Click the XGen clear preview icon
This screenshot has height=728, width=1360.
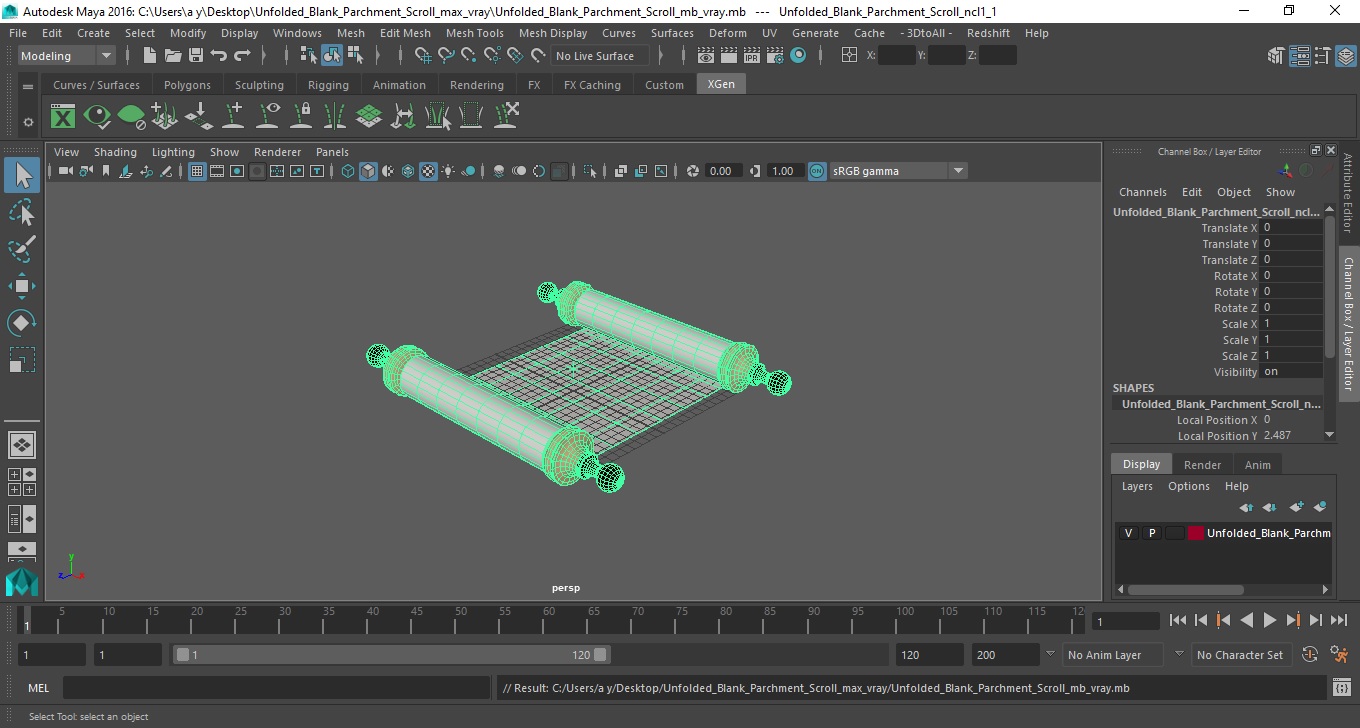[x=131, y=117]
